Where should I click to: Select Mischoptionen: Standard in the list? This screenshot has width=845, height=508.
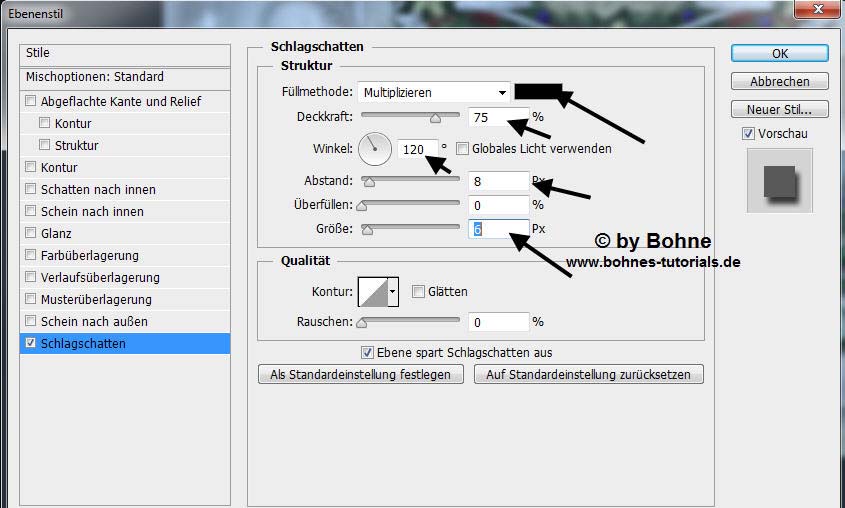(x=95, y=77)
